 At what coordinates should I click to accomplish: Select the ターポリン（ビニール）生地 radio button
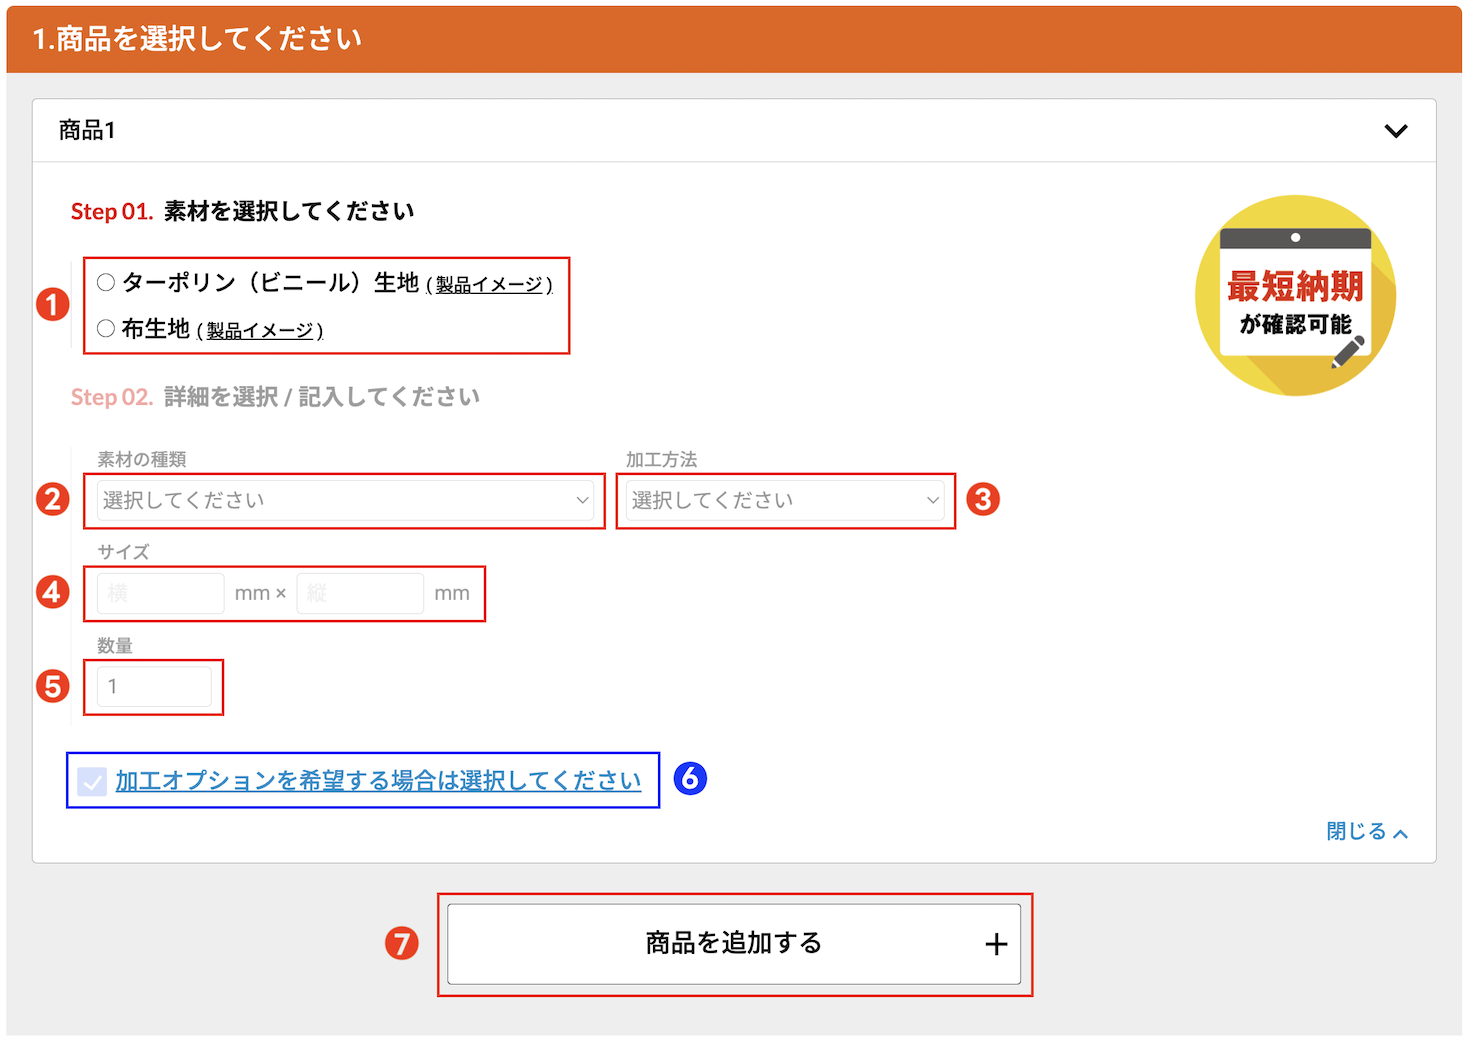point(106,281)
